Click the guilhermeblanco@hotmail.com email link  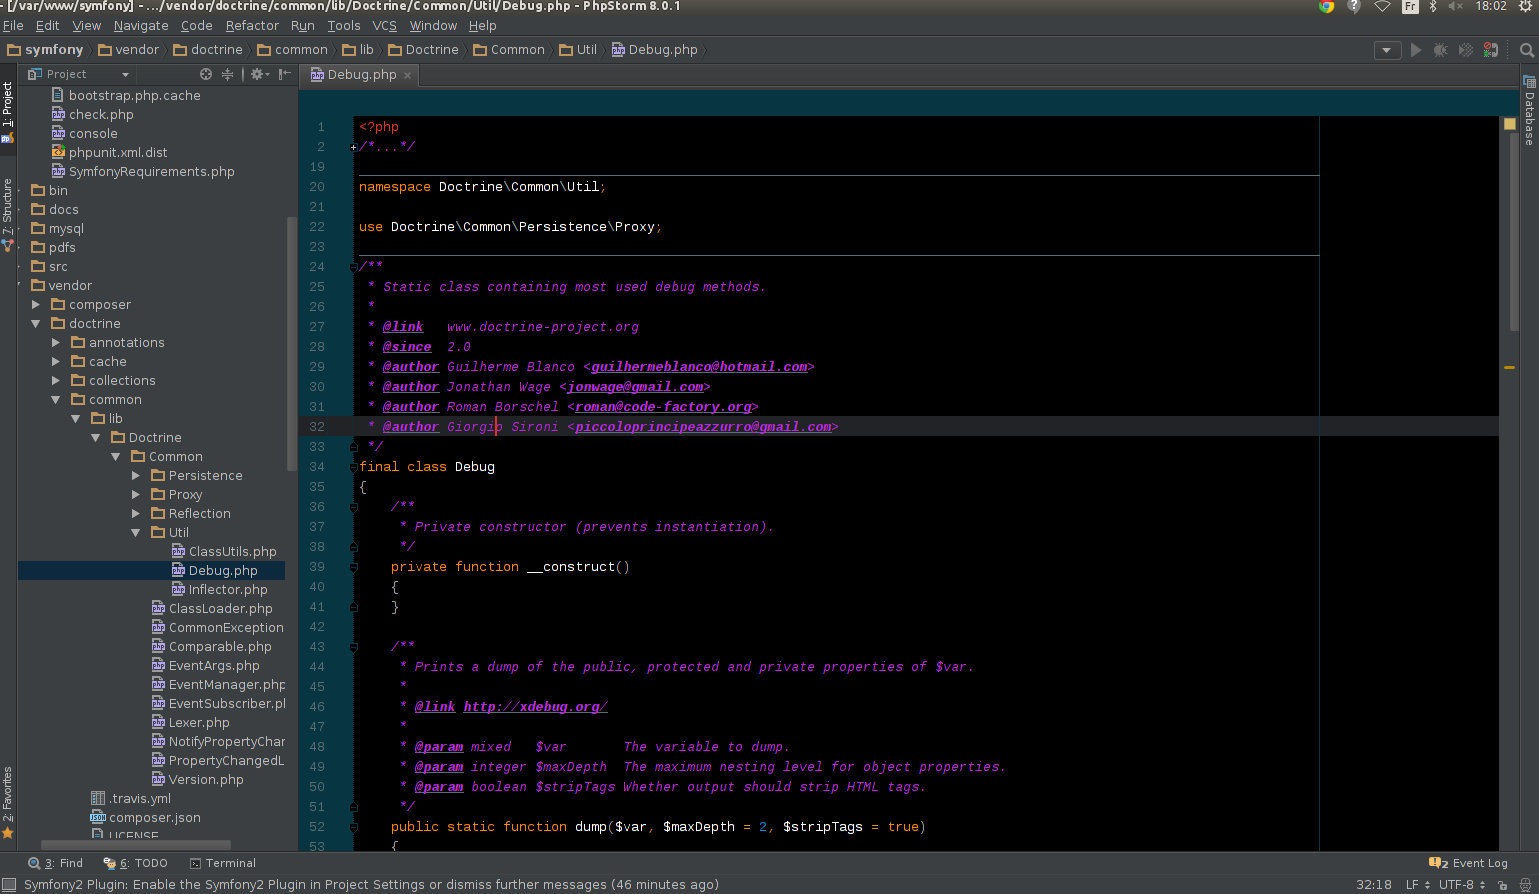pos(699,367)
